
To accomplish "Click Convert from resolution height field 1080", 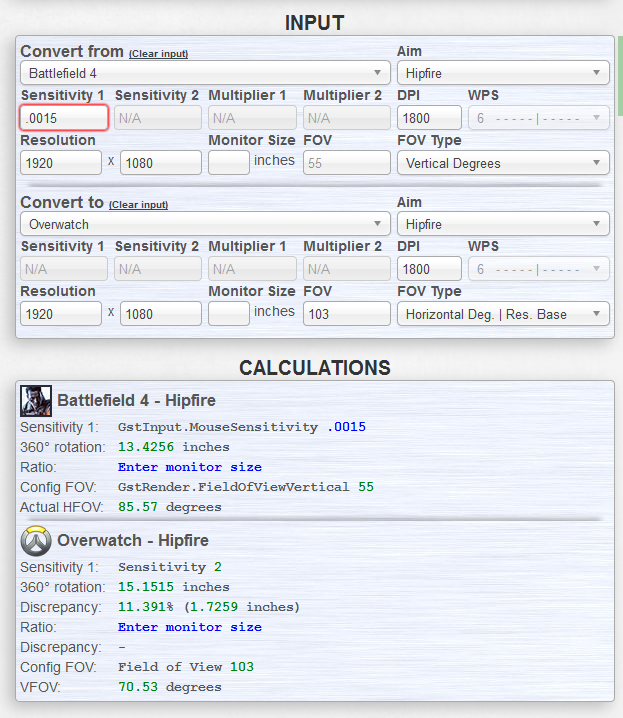I will pyautogui.click(x=161, y=163).
